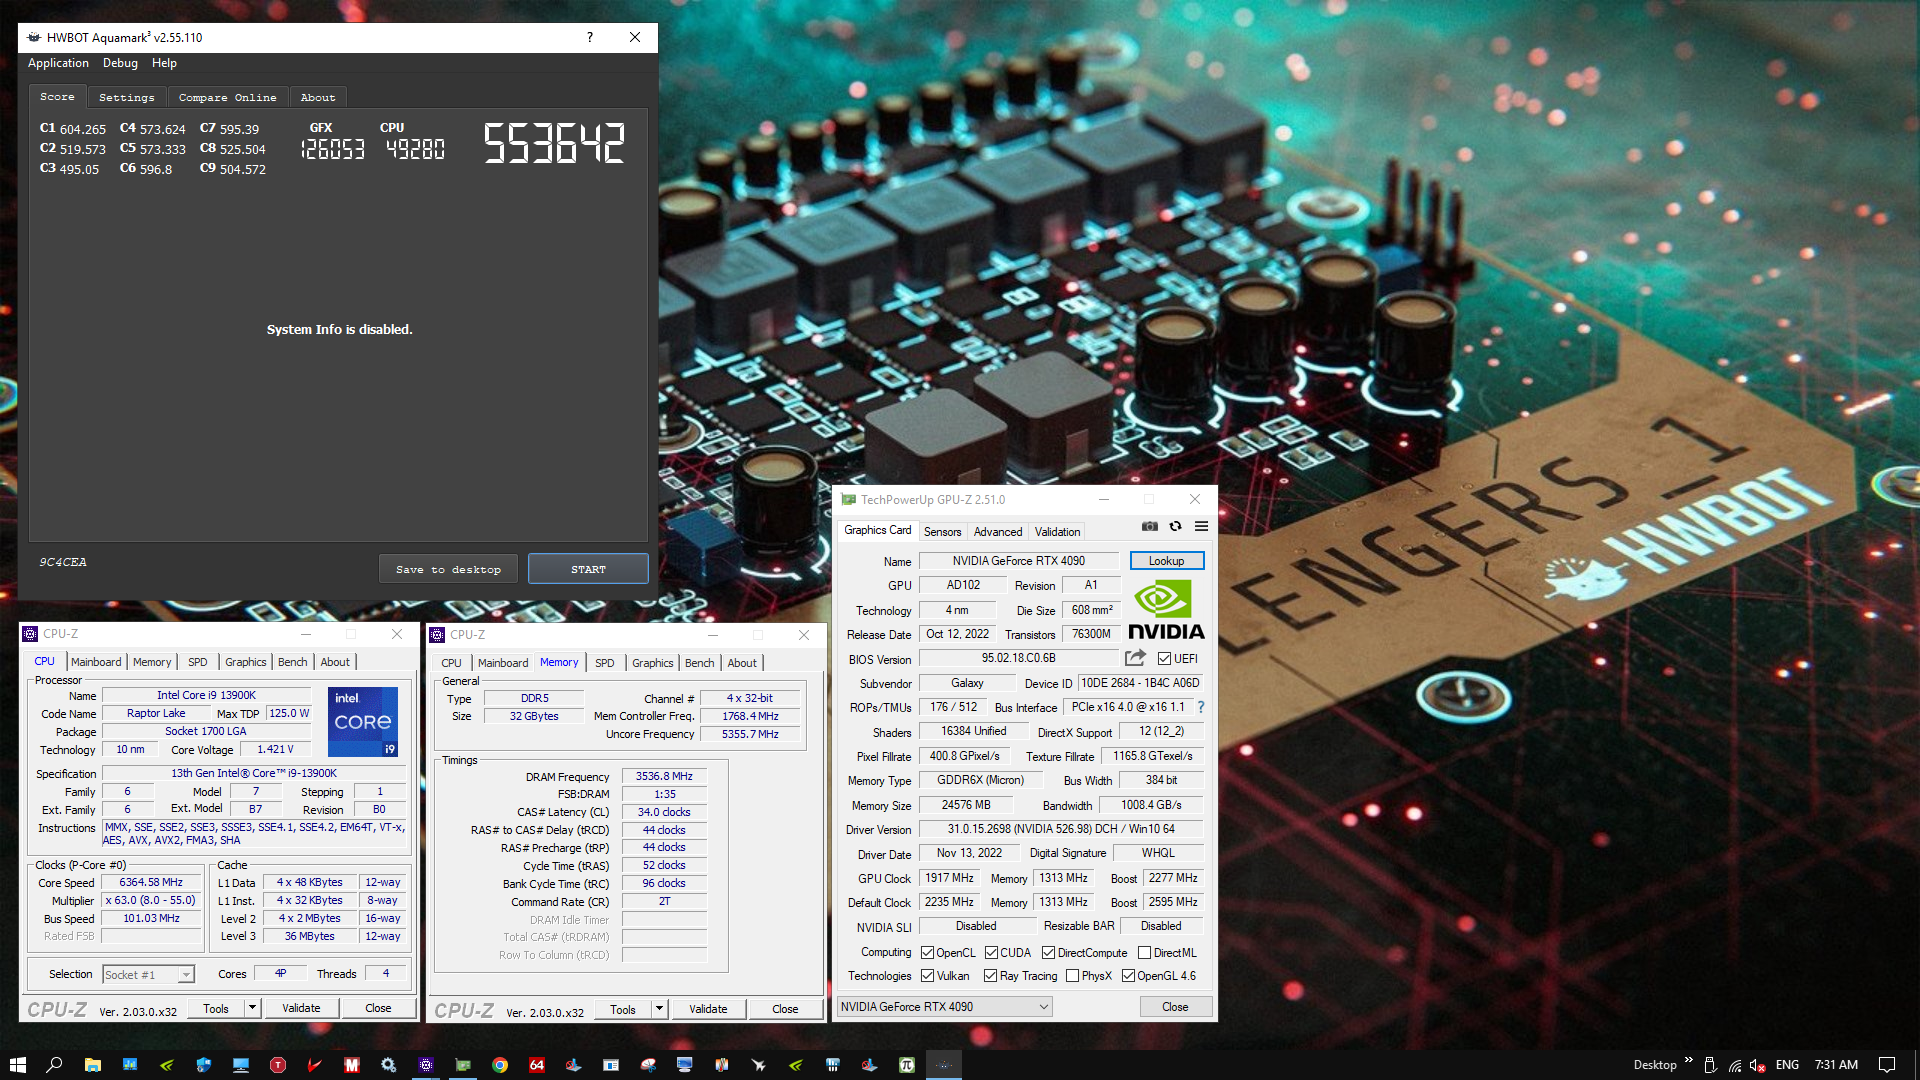Open the Advanced tab in GPU-Z
The image size is (1920, 1080).
998,532
